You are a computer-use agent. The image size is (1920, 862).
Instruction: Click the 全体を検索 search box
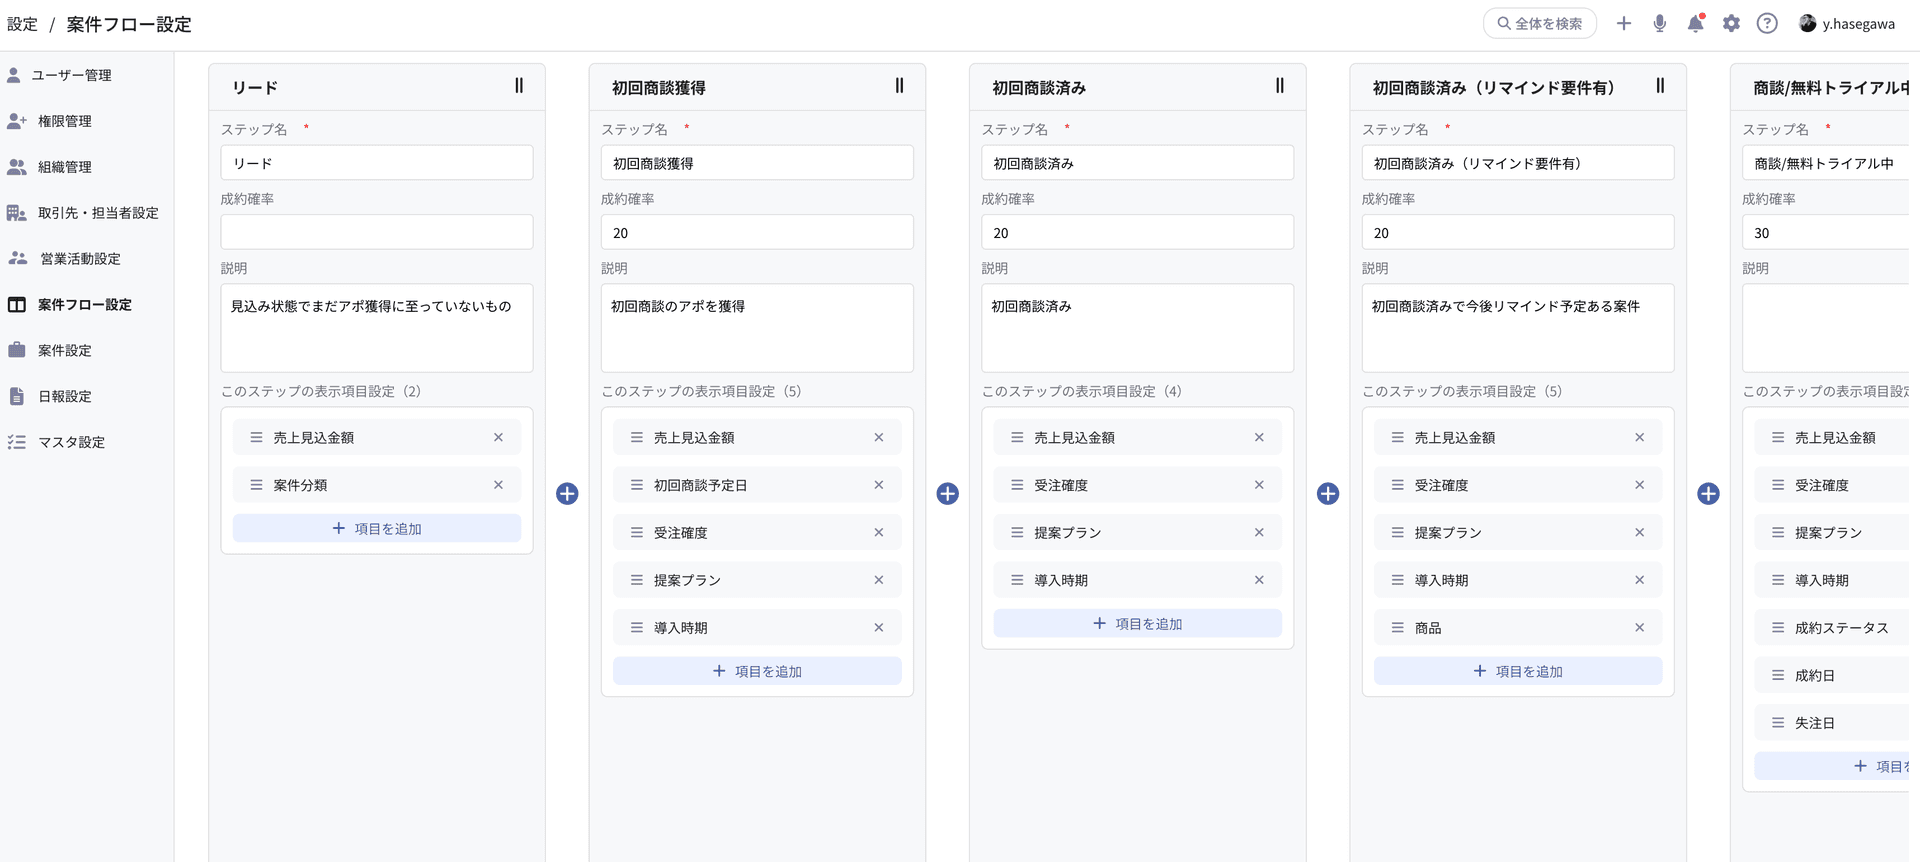coord(1539,24)
